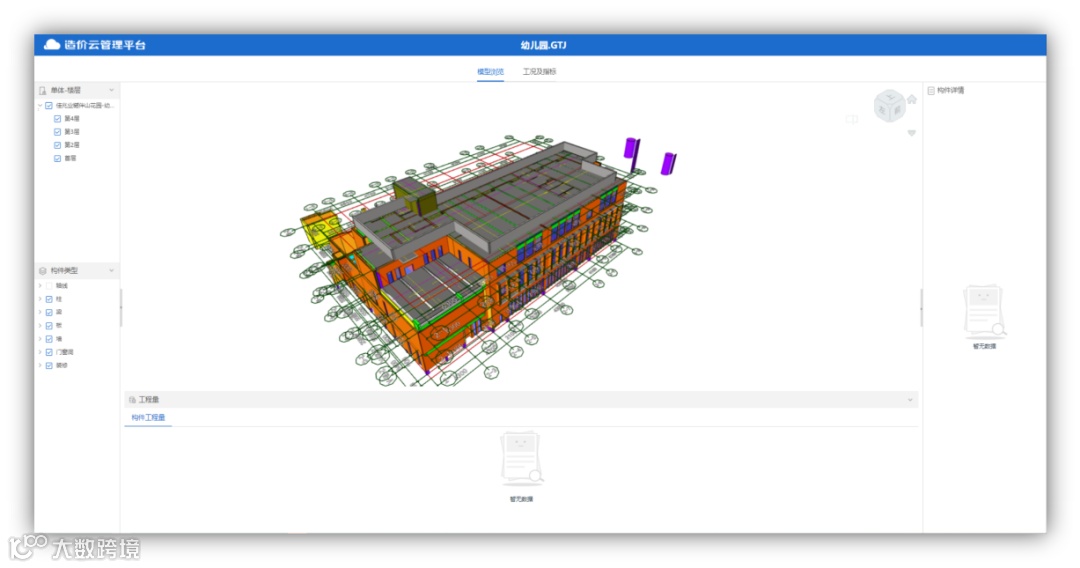Image resolution: width=1080 pixels, height=568 pixels.
Task: Click the 第3层 floor label
Action: pyautogui.click(x=72, y=132)
